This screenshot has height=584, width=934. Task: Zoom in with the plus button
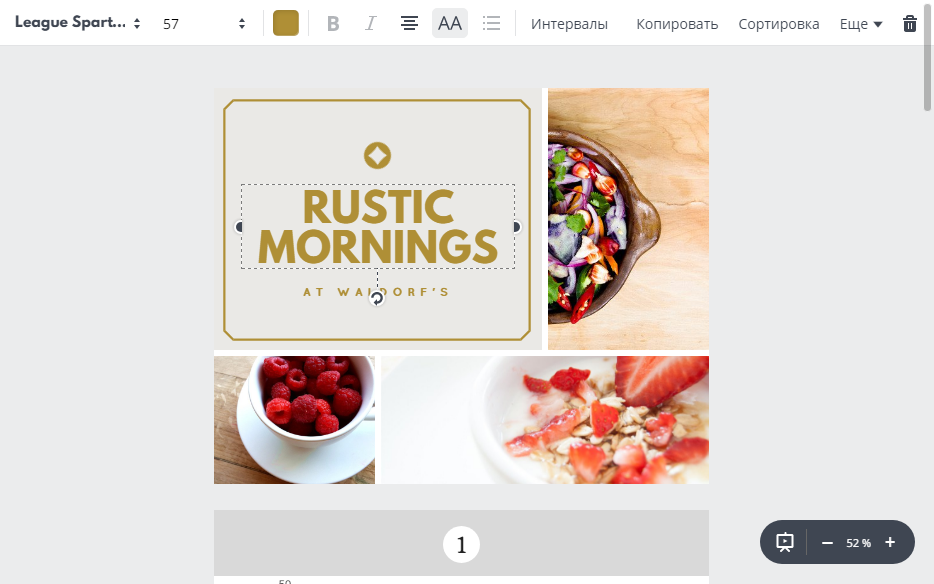pyautogui.click(x=890, y=542)
